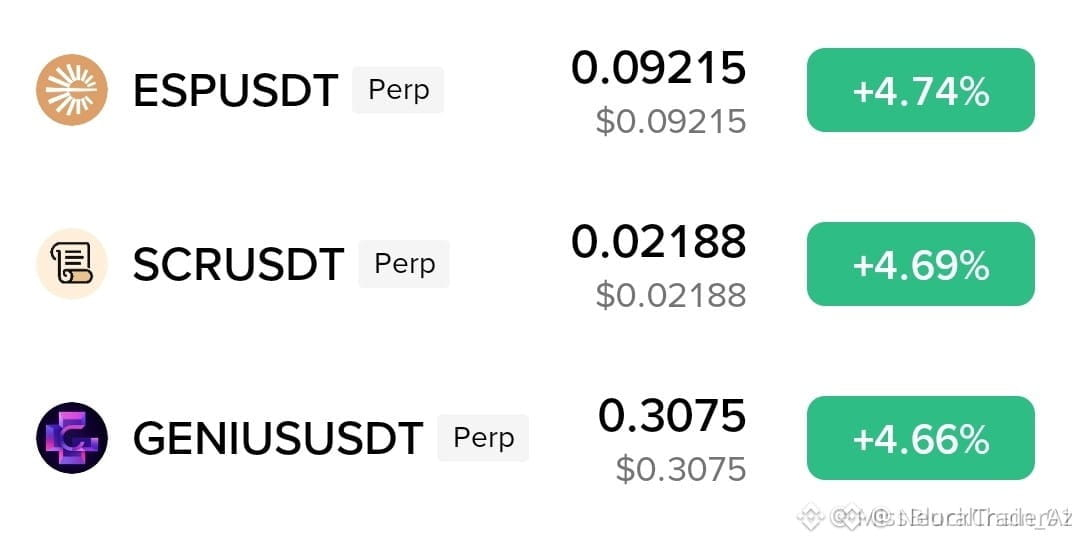Image resolution: width=1080 pixels, height=542 pixels.
Task: Toggle the +4.69% change badge
Action: point(920,264)
